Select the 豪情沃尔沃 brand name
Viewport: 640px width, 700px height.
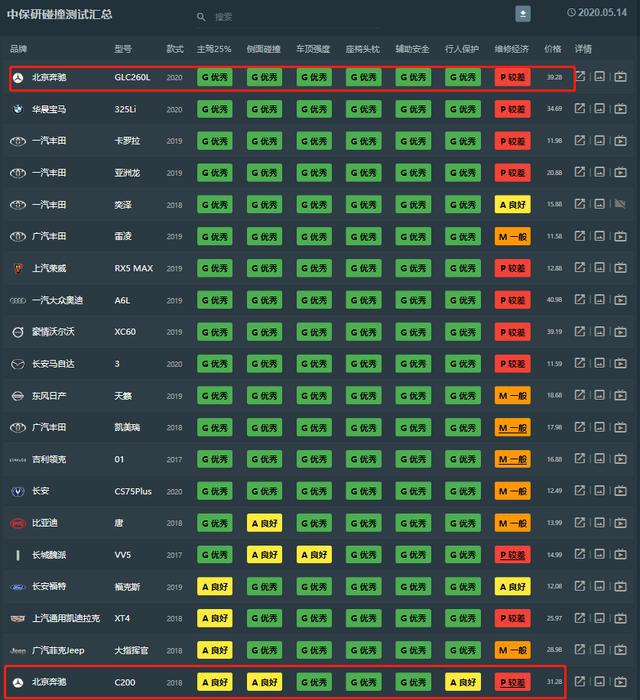pyautogui.click(x=53, y=332)
